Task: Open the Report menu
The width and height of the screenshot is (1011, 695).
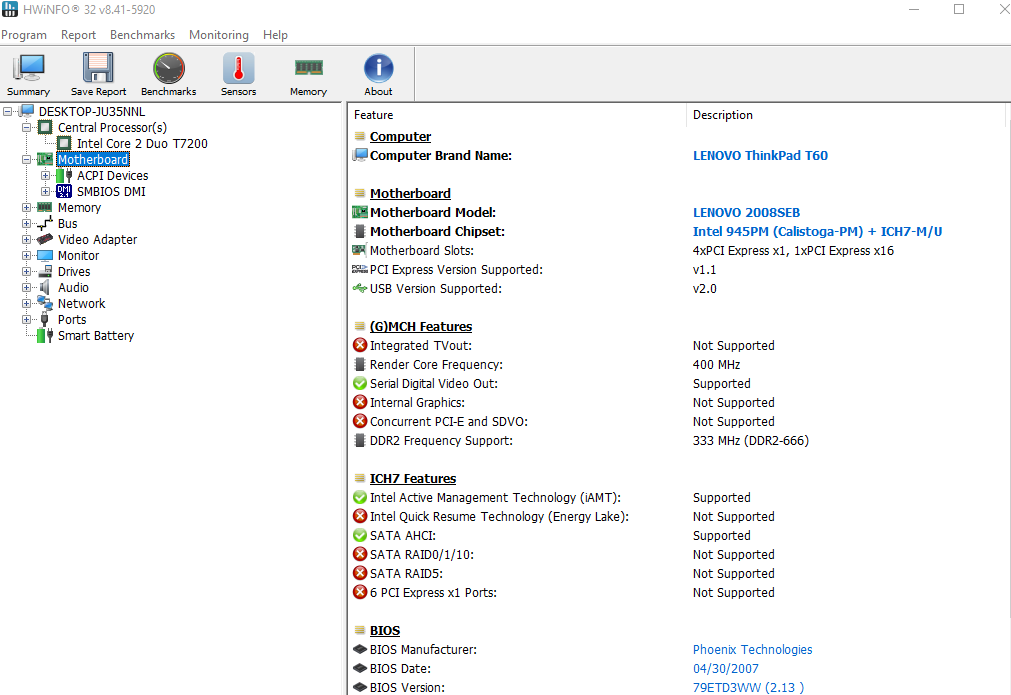Action: (x=78, y=34)
